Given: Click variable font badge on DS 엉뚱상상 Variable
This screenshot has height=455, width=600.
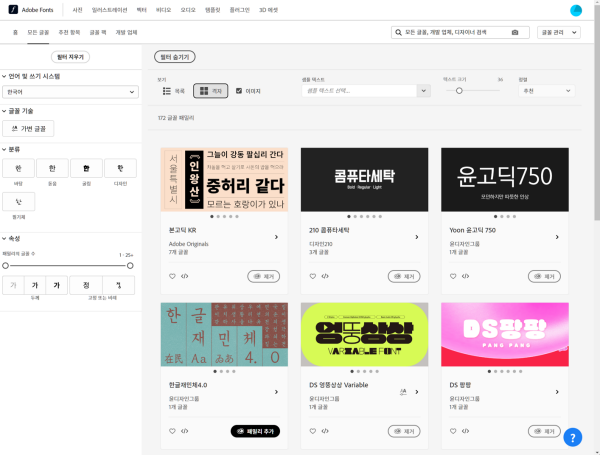Looking at the screenshot, I should point(403,392).
